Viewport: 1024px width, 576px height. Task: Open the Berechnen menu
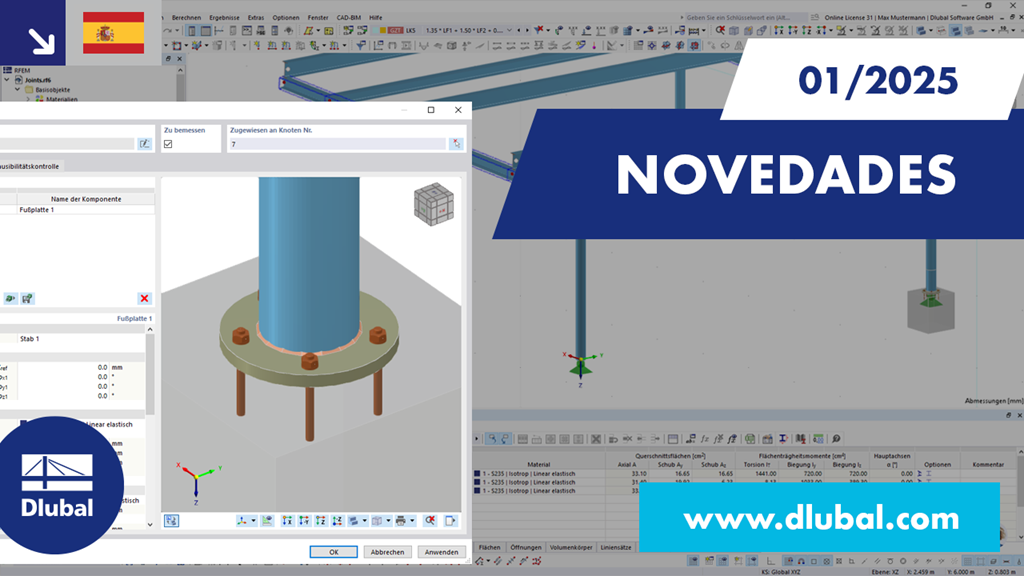click(186, 18)
